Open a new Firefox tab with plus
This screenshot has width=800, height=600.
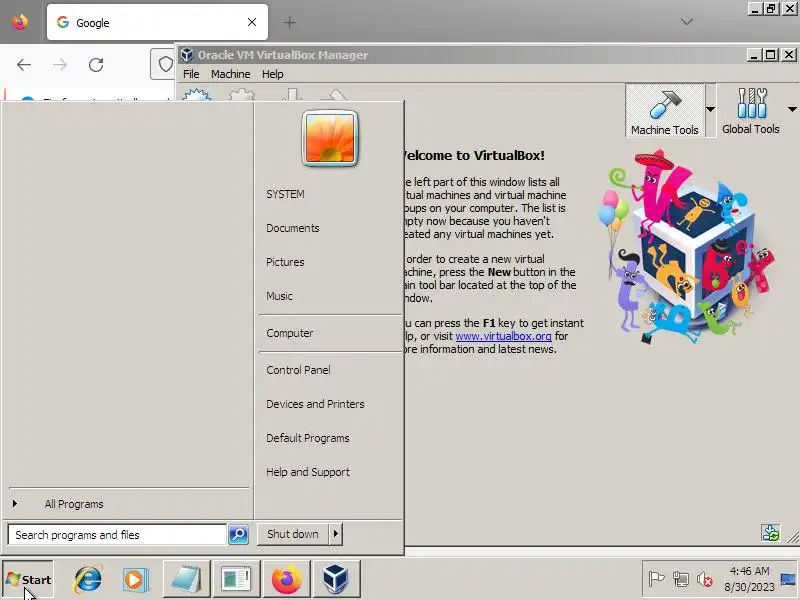click(290, 22)
